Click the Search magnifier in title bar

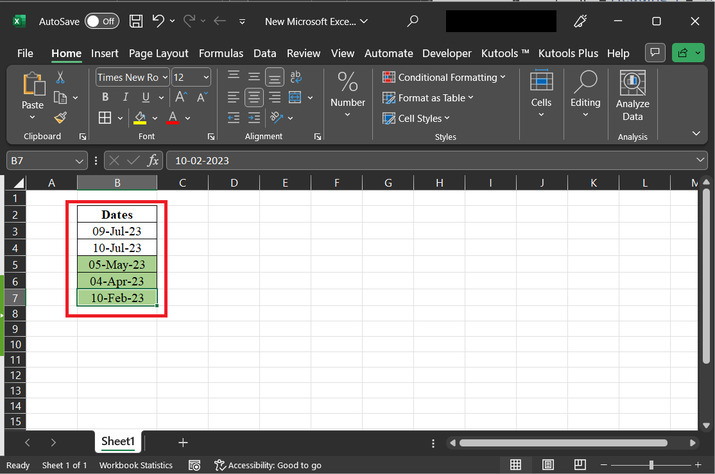click(x=414, y=20)
